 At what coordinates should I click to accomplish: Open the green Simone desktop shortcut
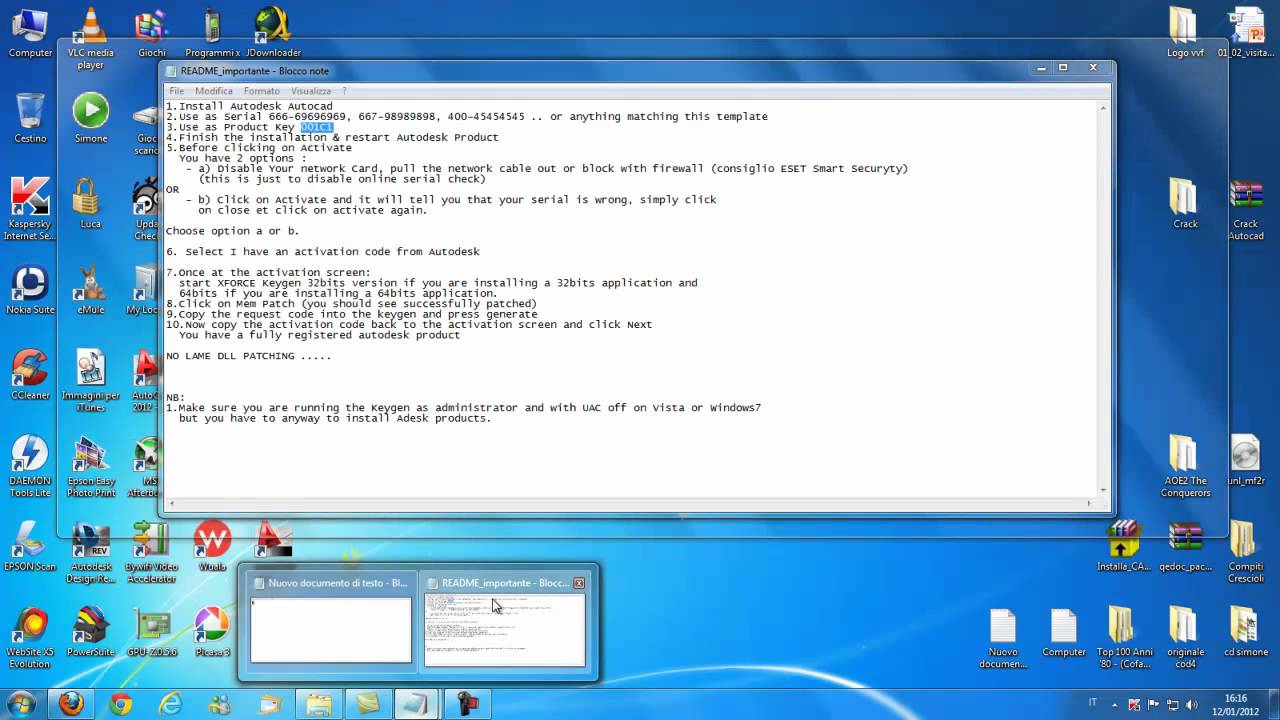pos(91,118)
